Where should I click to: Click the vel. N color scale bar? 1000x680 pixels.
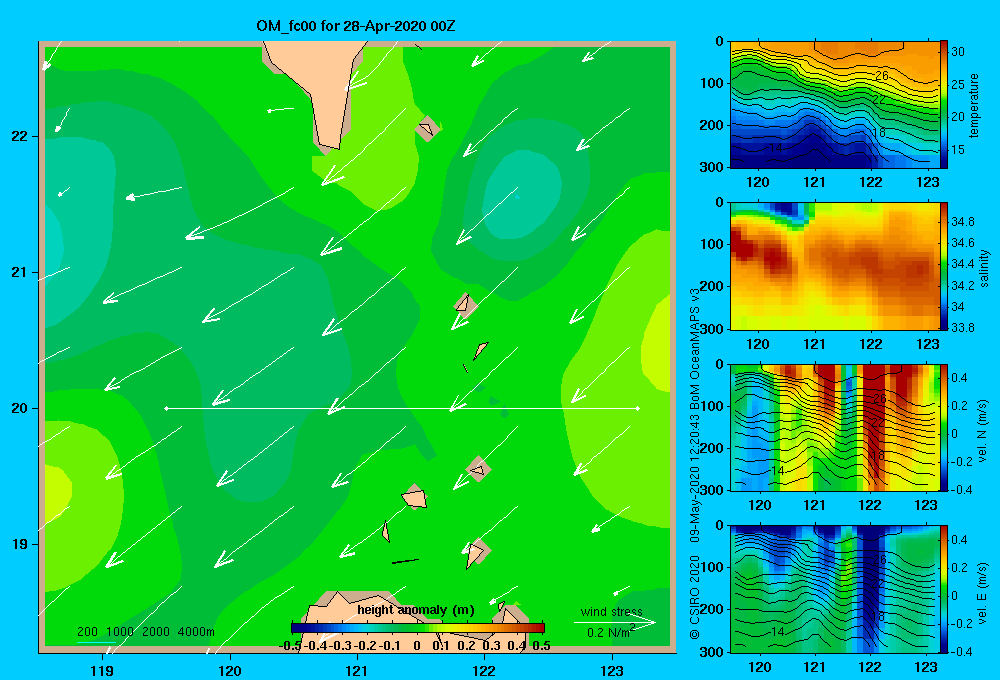(x=944, y=427)
